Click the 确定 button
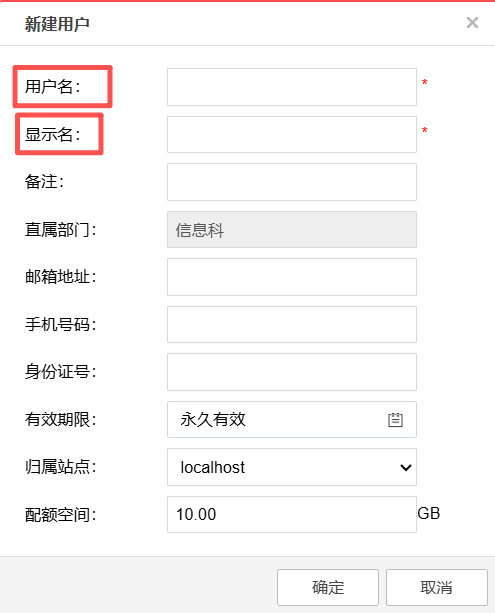The width and height of the screenshot is (495, 613). click(328, 587)
